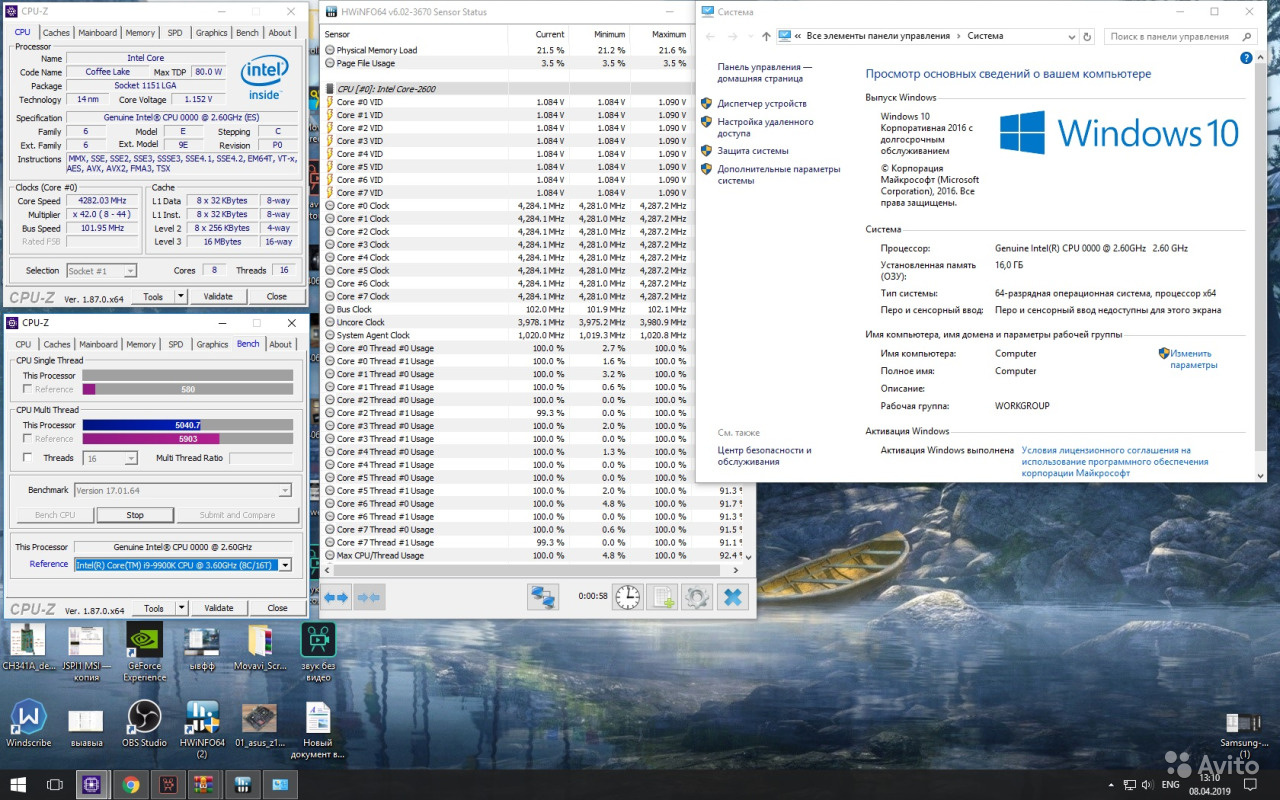Click the collapse columns arrows in HWiNFO
1280x800 pixels.
pos(369,597)
